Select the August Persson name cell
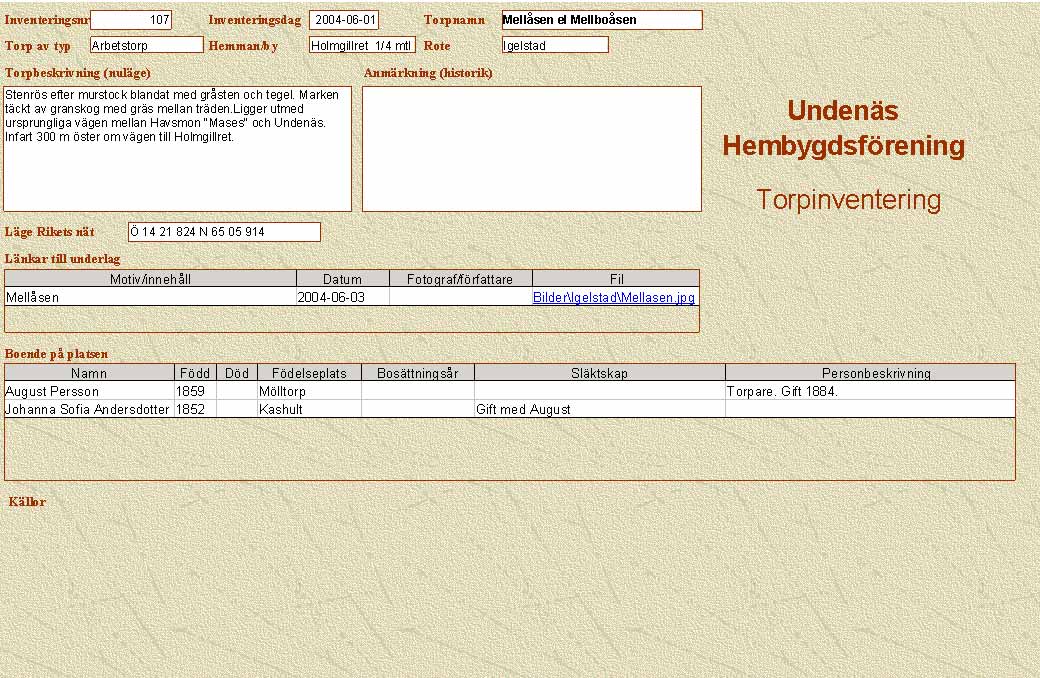 tap(89, 391)
